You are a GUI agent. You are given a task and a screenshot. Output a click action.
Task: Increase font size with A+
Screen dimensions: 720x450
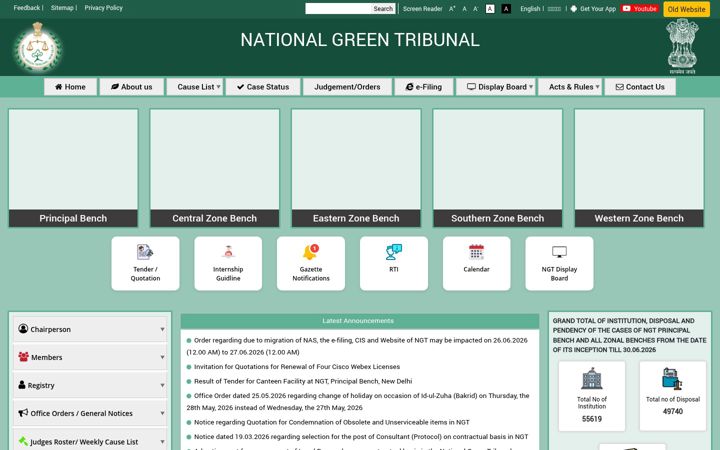click(x=452, y=9)
